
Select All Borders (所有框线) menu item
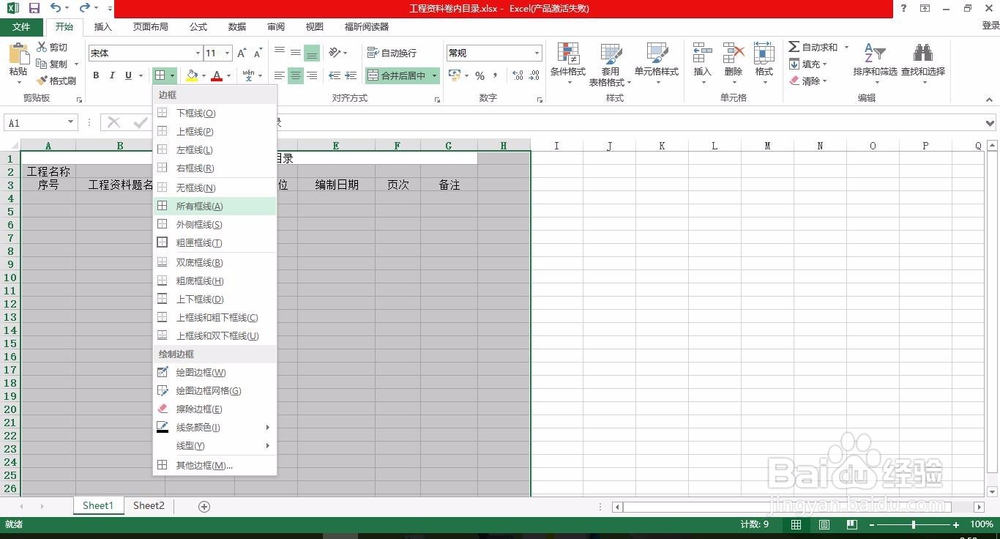coord(215,206)
